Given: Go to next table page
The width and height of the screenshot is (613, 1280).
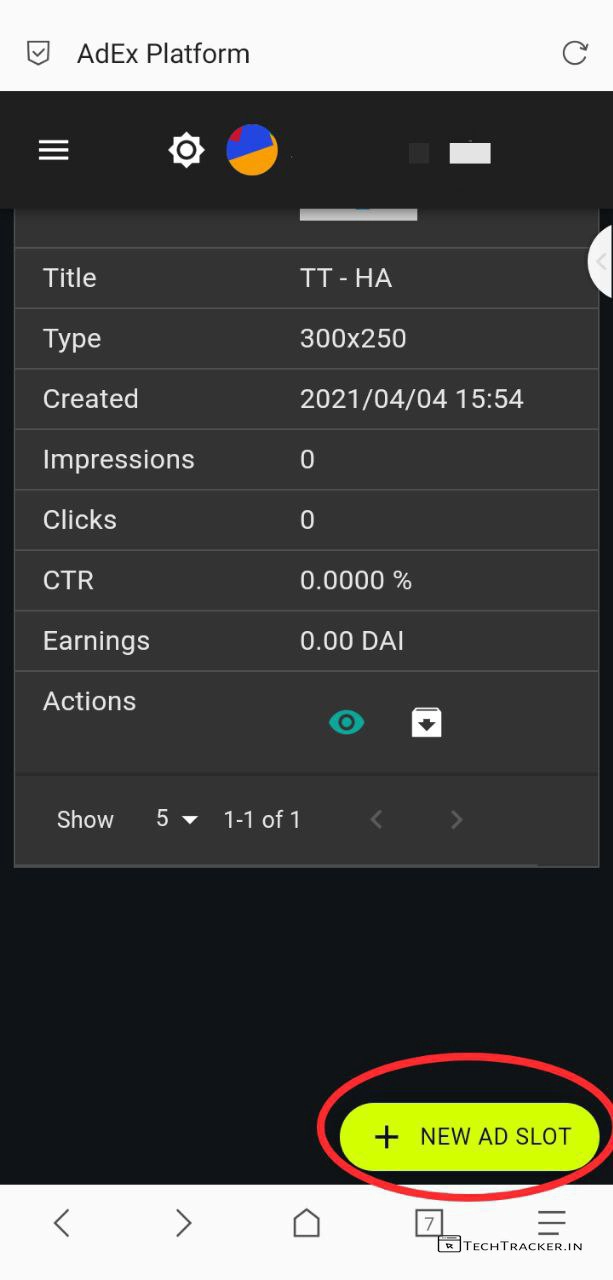Looking at the screenshot, I should (456, 820).
